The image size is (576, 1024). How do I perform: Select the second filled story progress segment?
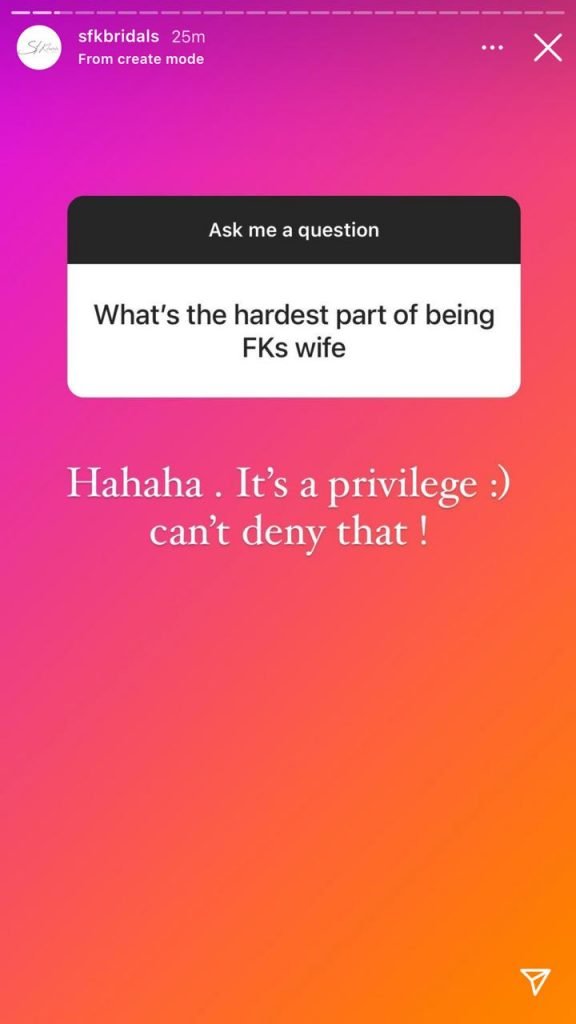42,12
